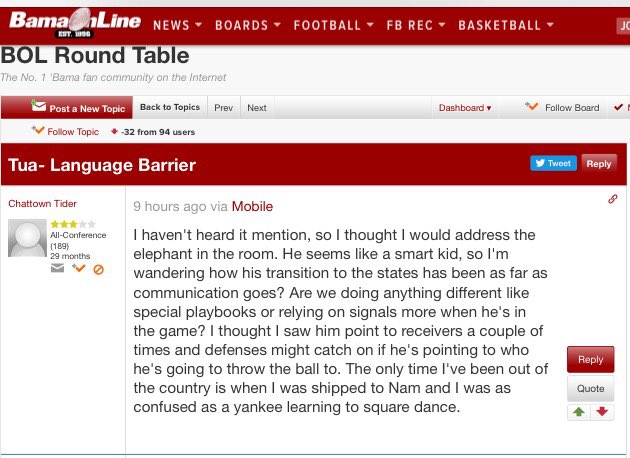The height and width of the screenshot is (458, 630).
Task: Expand the NEWS dropdown menu
Action: [177, 25]
